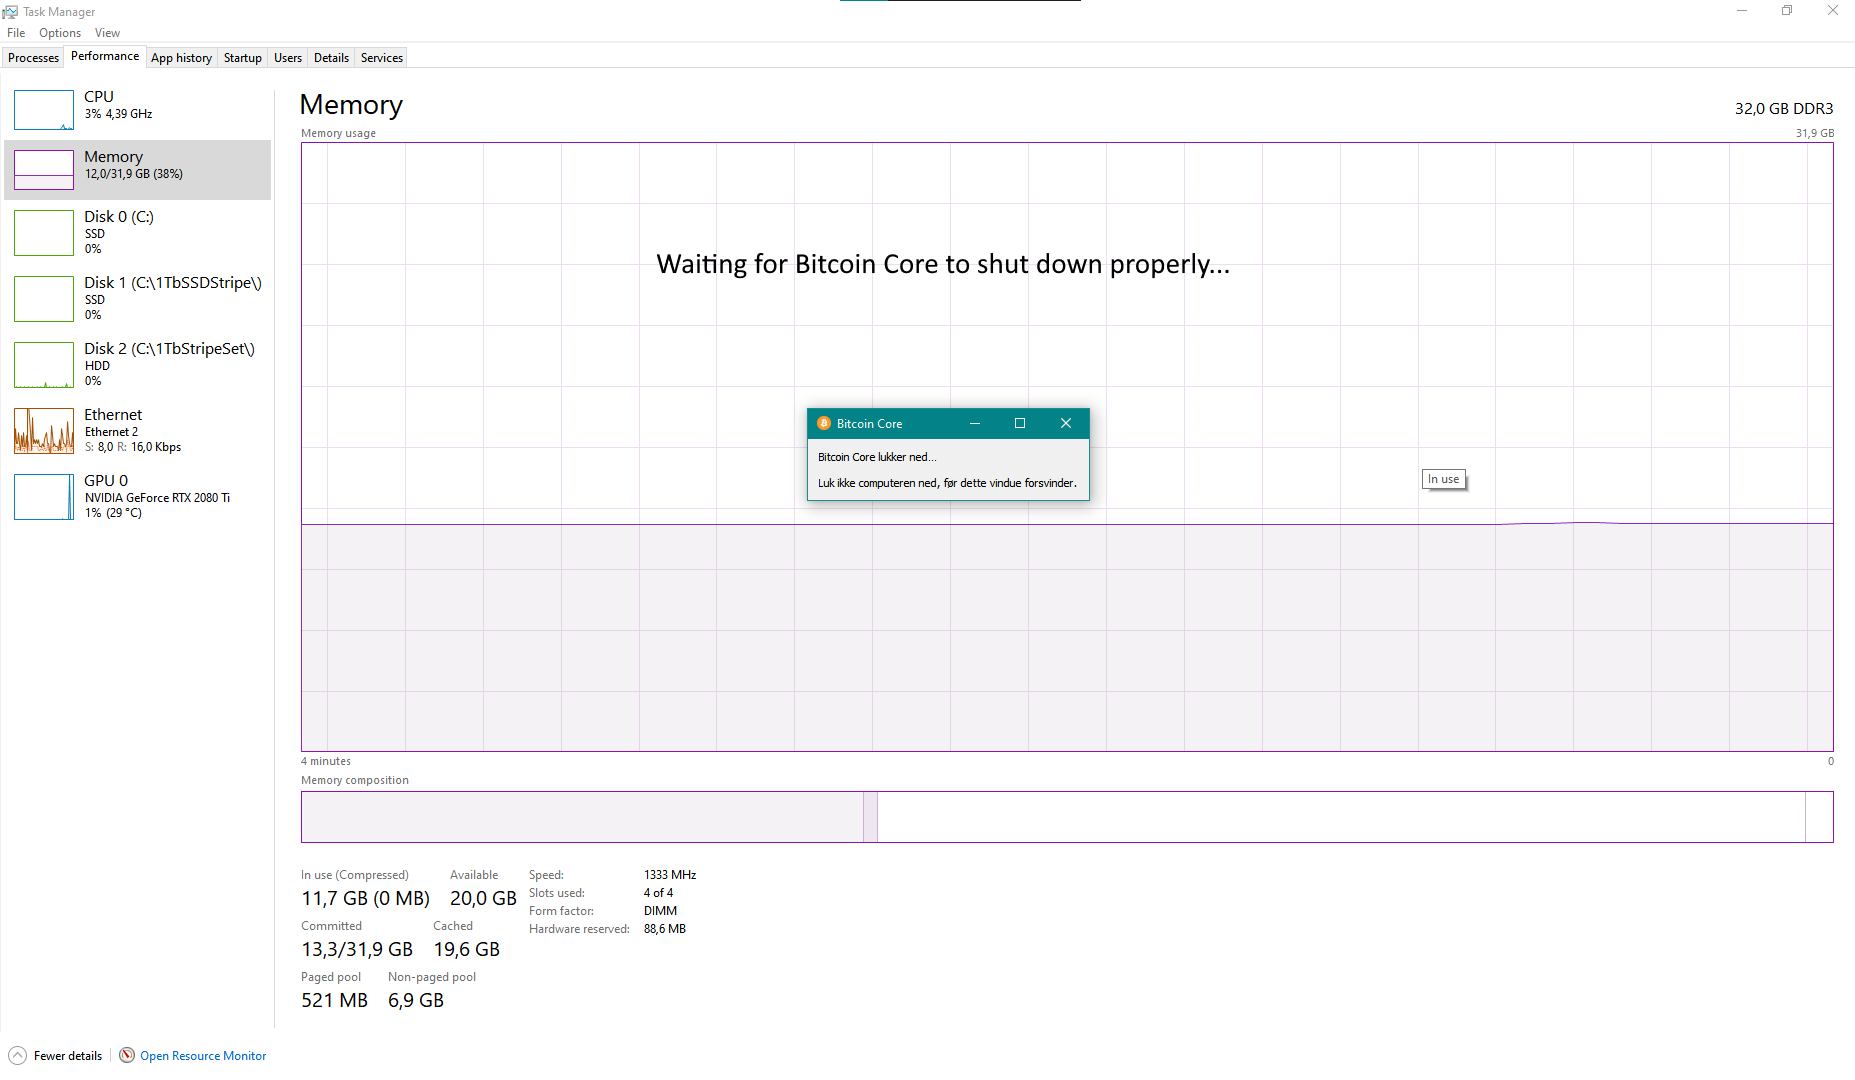Click the Bitcoin Core orange logo icon
The height and width of the screenshot is (1080, 1855).
coord(824,423)
